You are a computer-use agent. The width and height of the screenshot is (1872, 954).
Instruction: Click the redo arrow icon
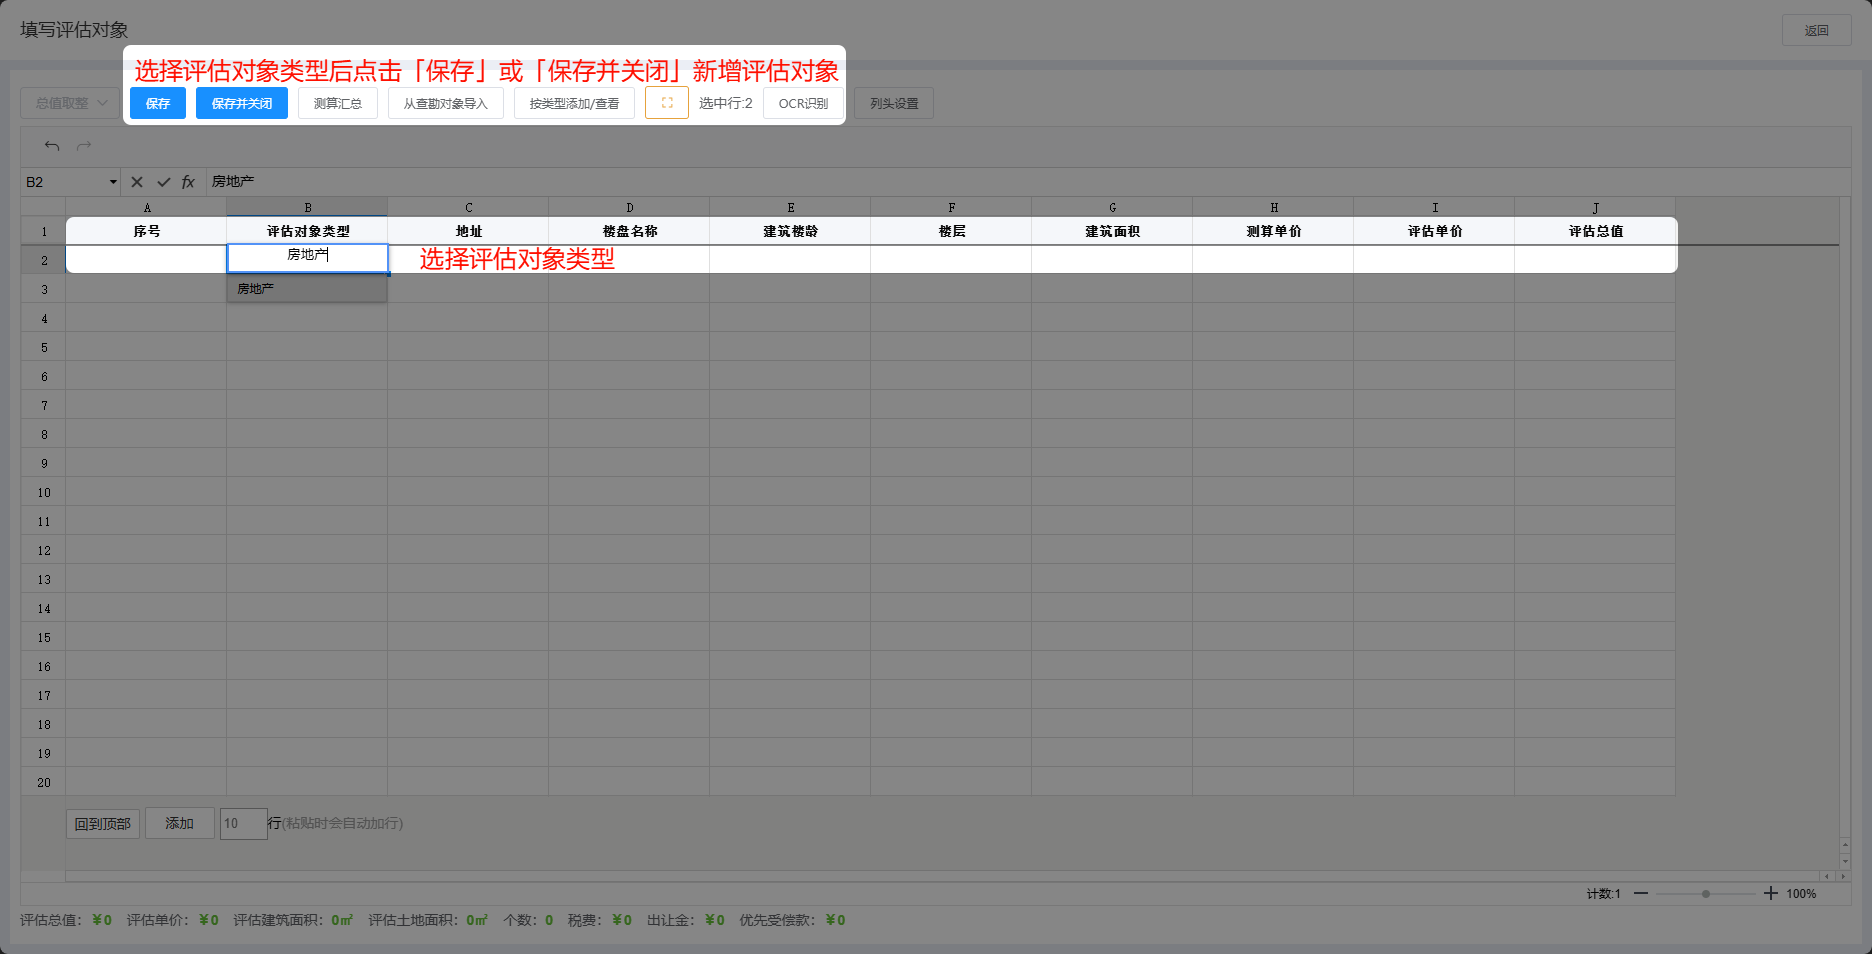[x=84, y=146]
